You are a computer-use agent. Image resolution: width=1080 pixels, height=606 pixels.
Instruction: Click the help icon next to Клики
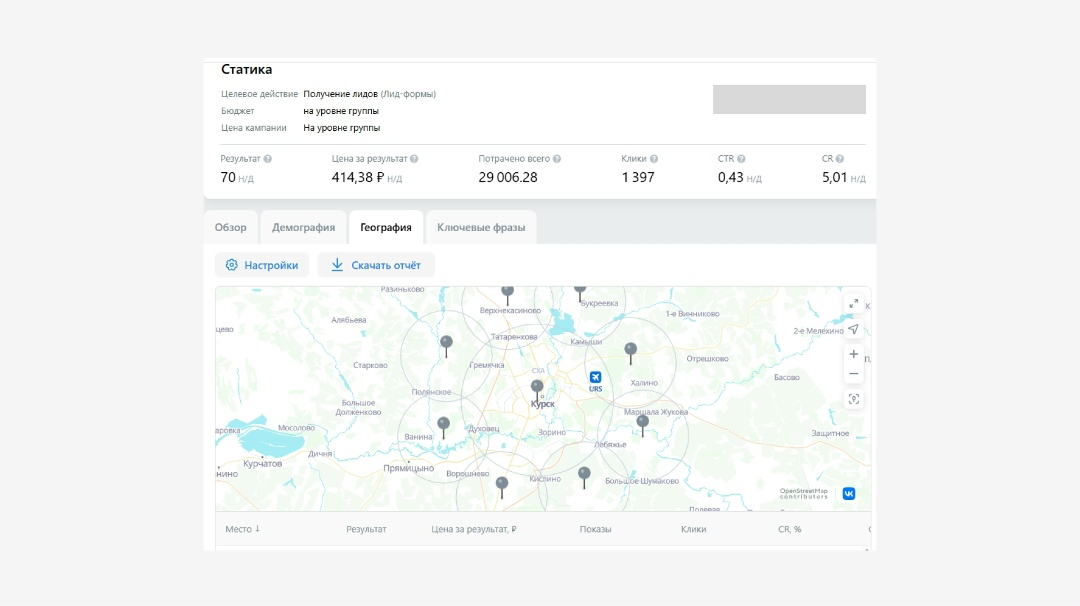coord(654,159)
